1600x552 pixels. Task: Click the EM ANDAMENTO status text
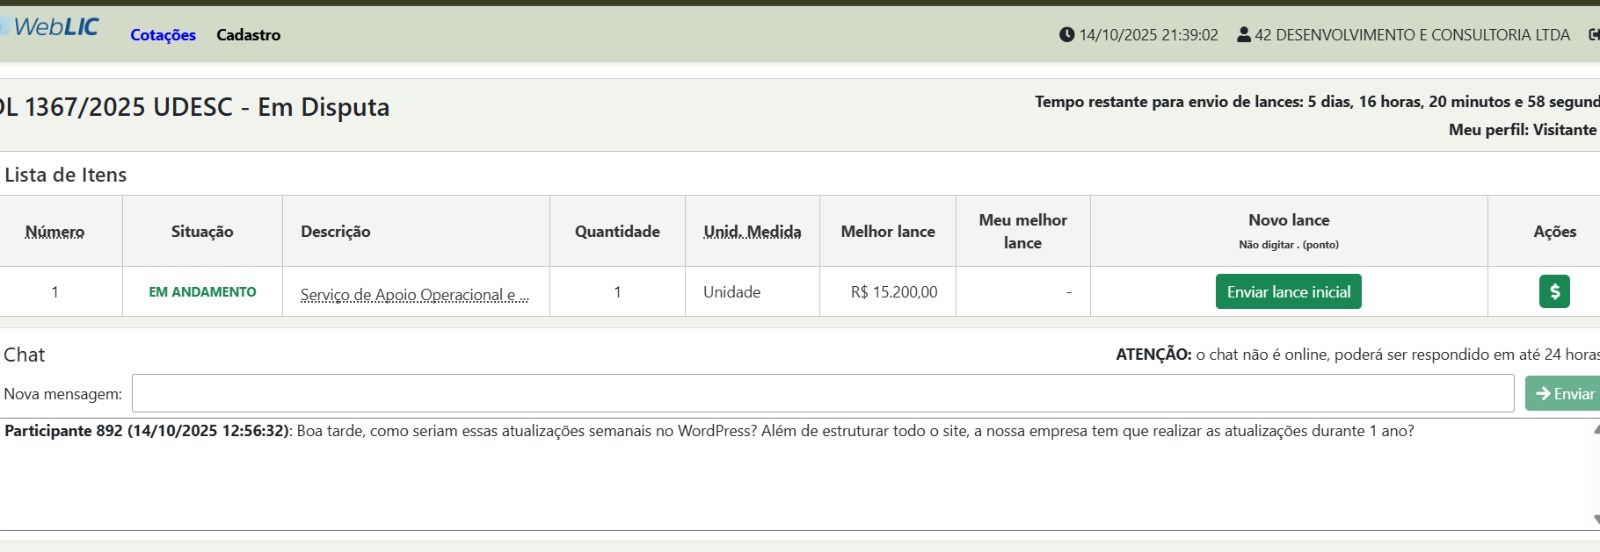point(202,292)
